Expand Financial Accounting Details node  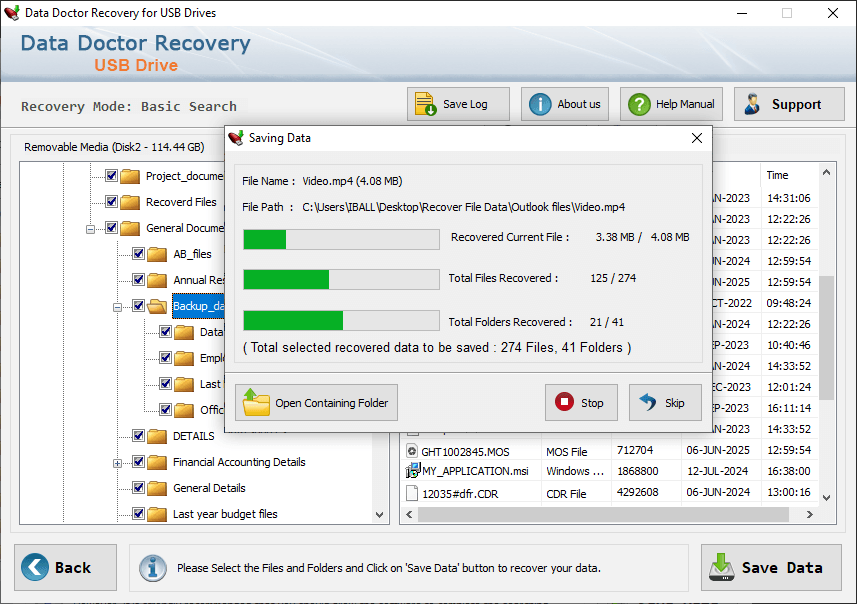(x=117, y=464)
